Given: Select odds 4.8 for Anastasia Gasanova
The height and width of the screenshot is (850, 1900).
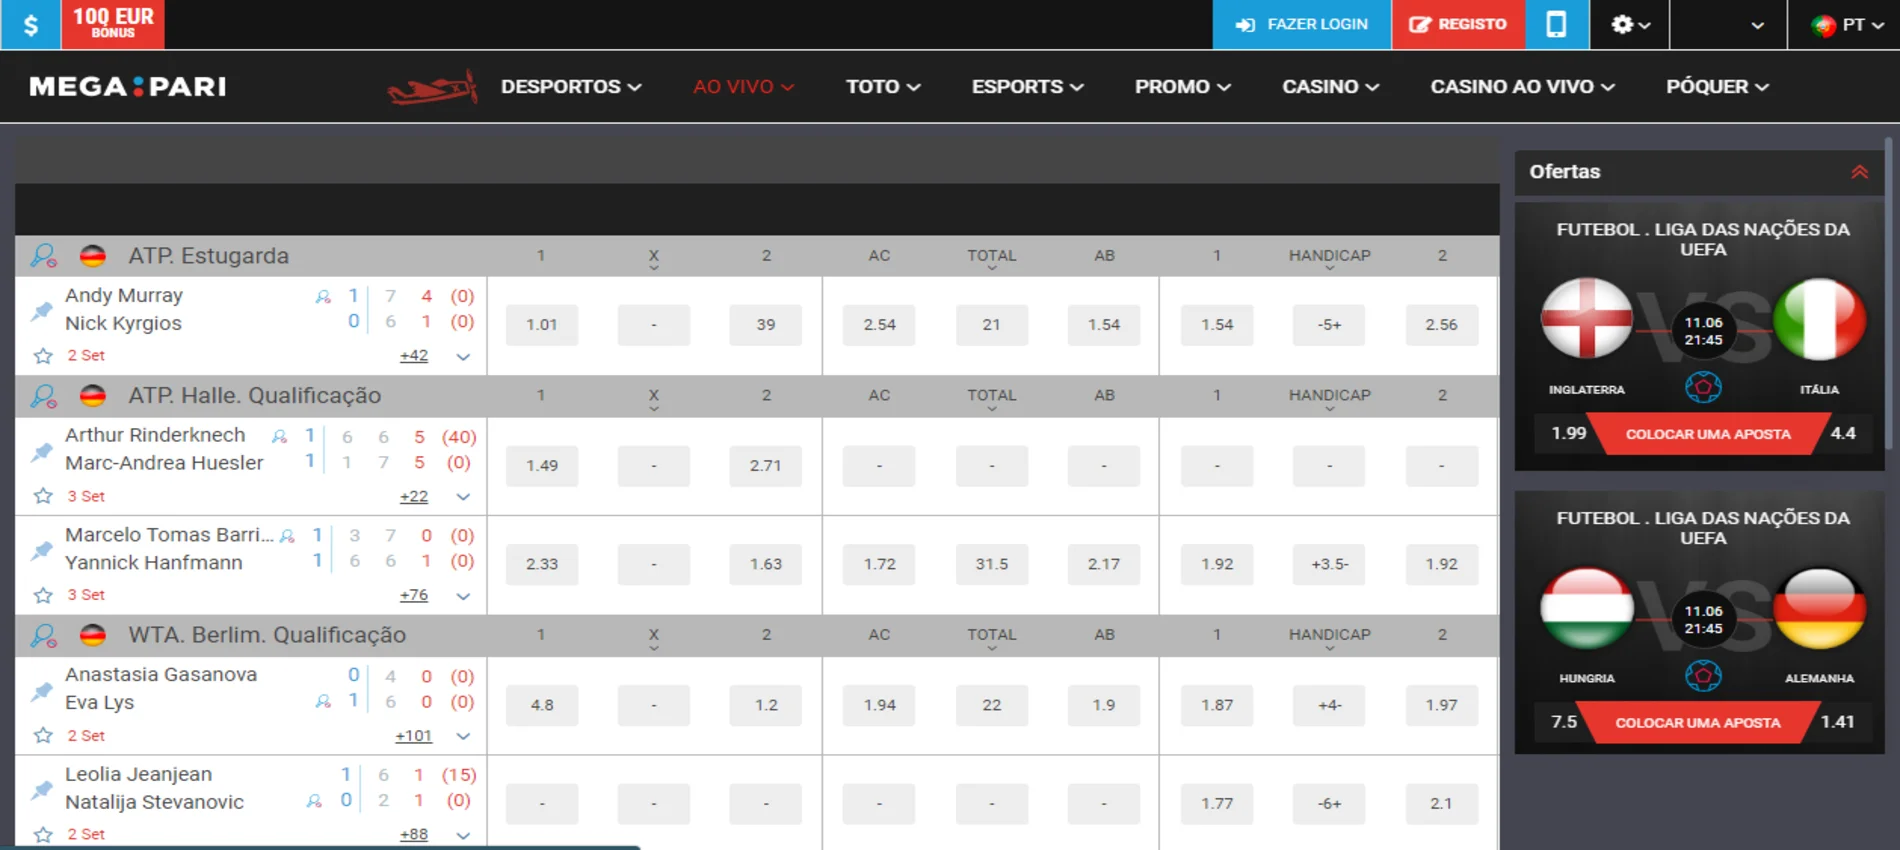Looking at the screenshot, I should tap(542, 705).
